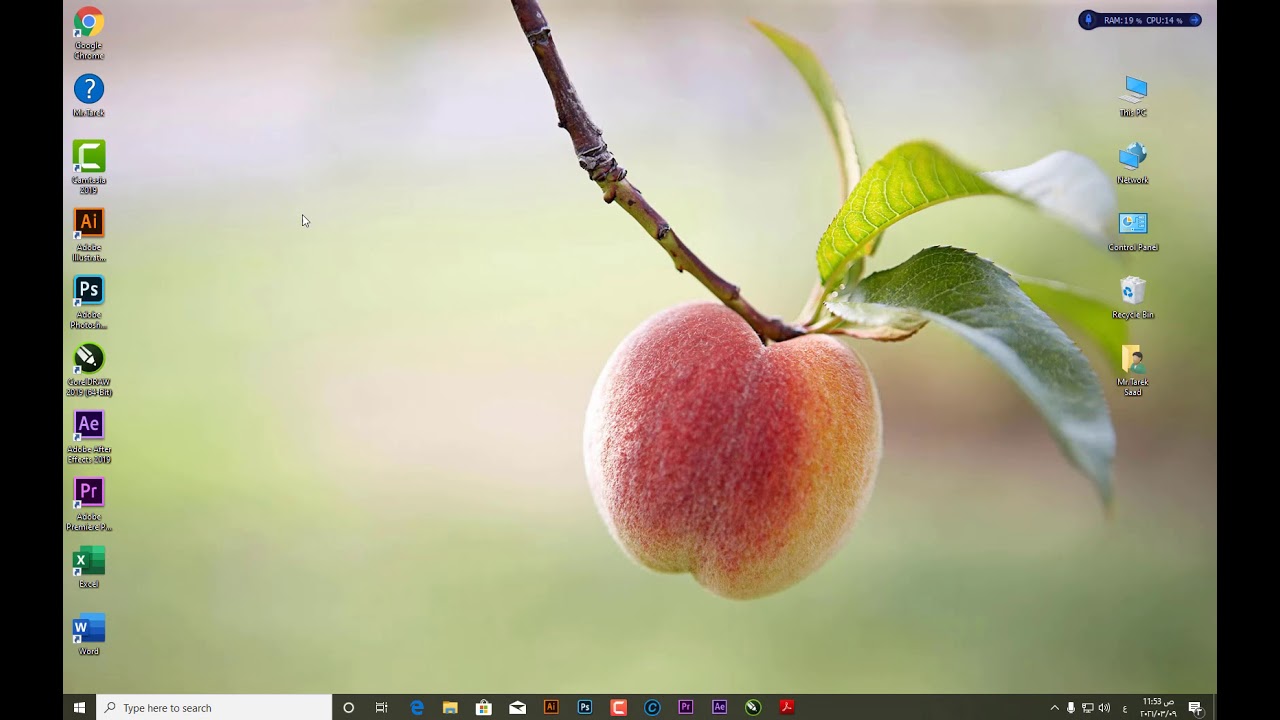
Task: Open File Explorer from the taskbar
Action: 450,707
